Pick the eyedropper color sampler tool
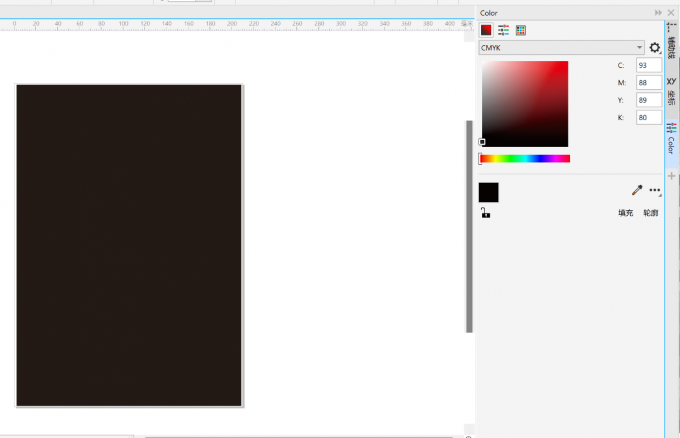The width and height of the screenshot is (680, 438). (637, 190)
